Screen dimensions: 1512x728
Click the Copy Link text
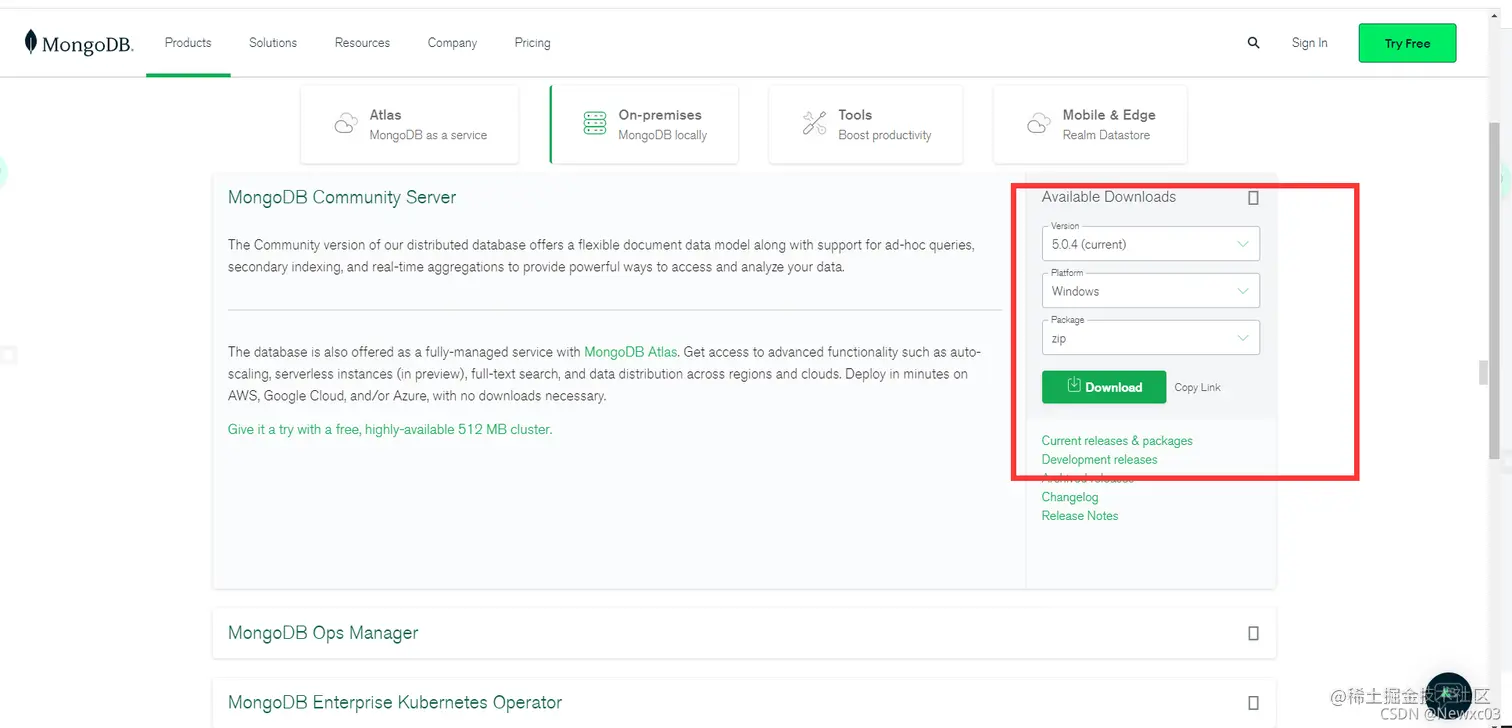tap(1197, 388)
